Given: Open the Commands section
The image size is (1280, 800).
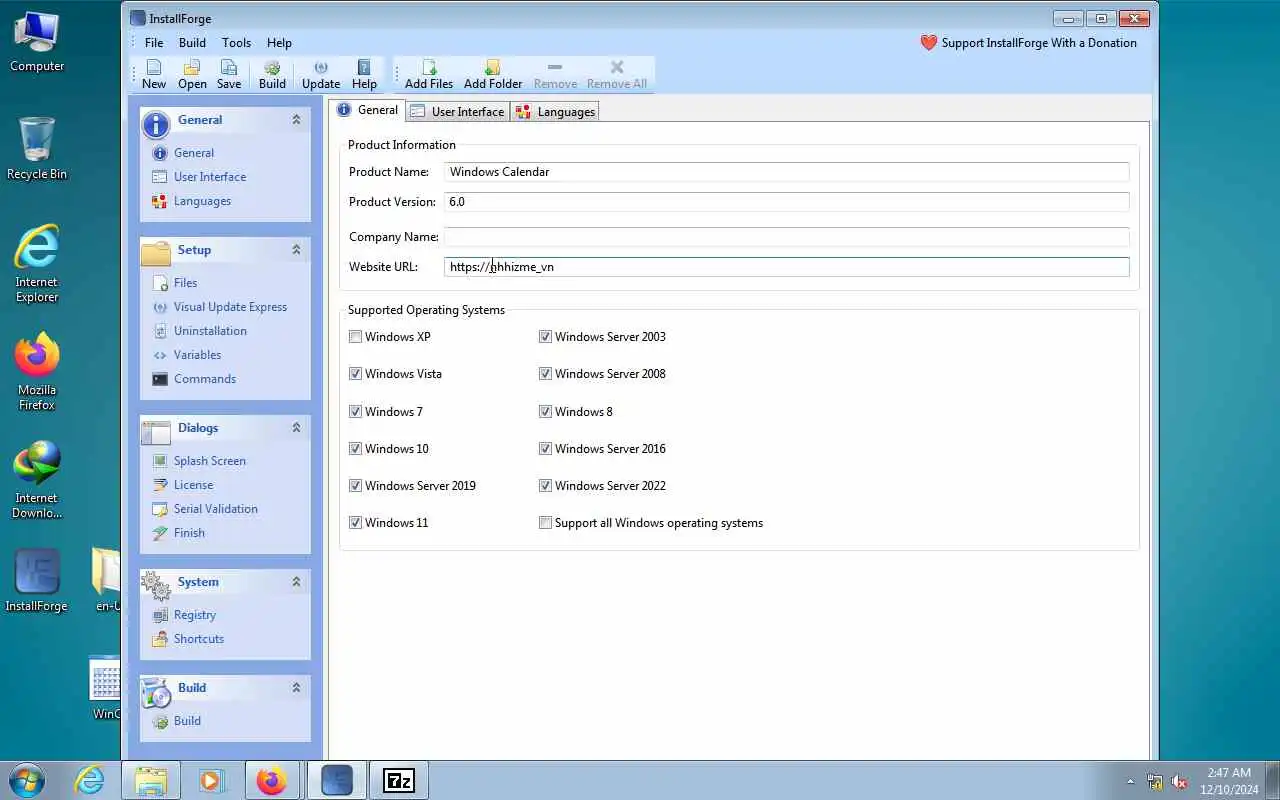Looking at the screenshot, I should 205,379.
